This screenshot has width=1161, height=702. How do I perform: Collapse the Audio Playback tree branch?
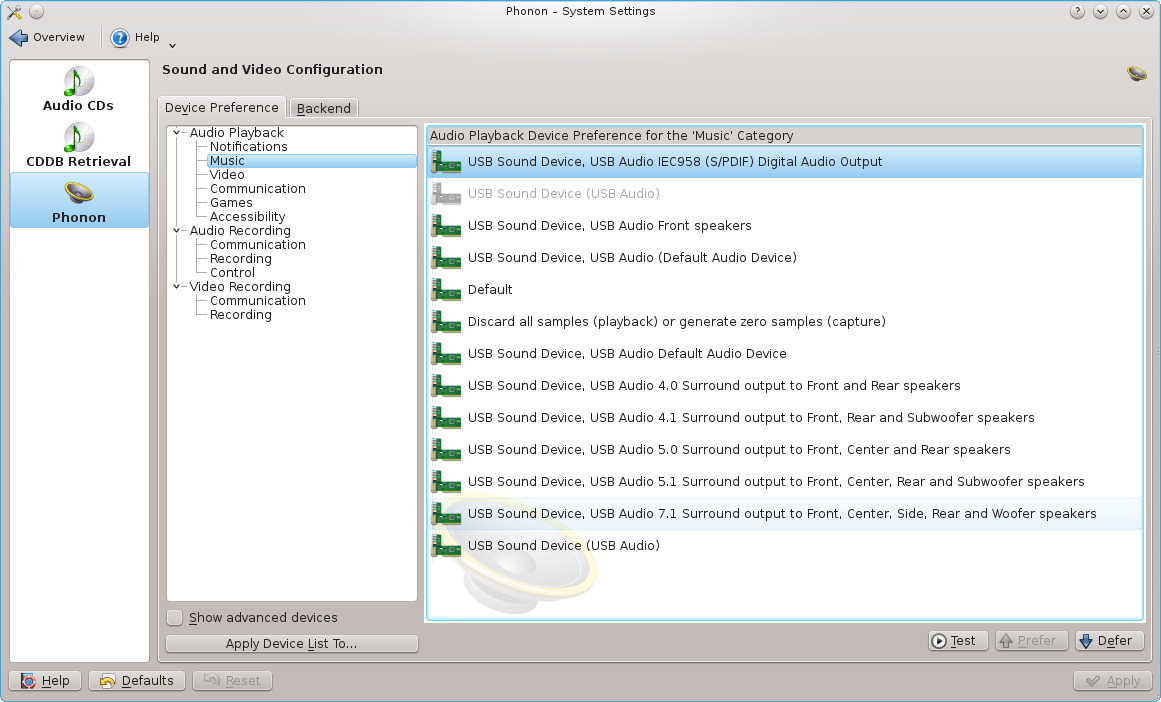coord(176,133)
